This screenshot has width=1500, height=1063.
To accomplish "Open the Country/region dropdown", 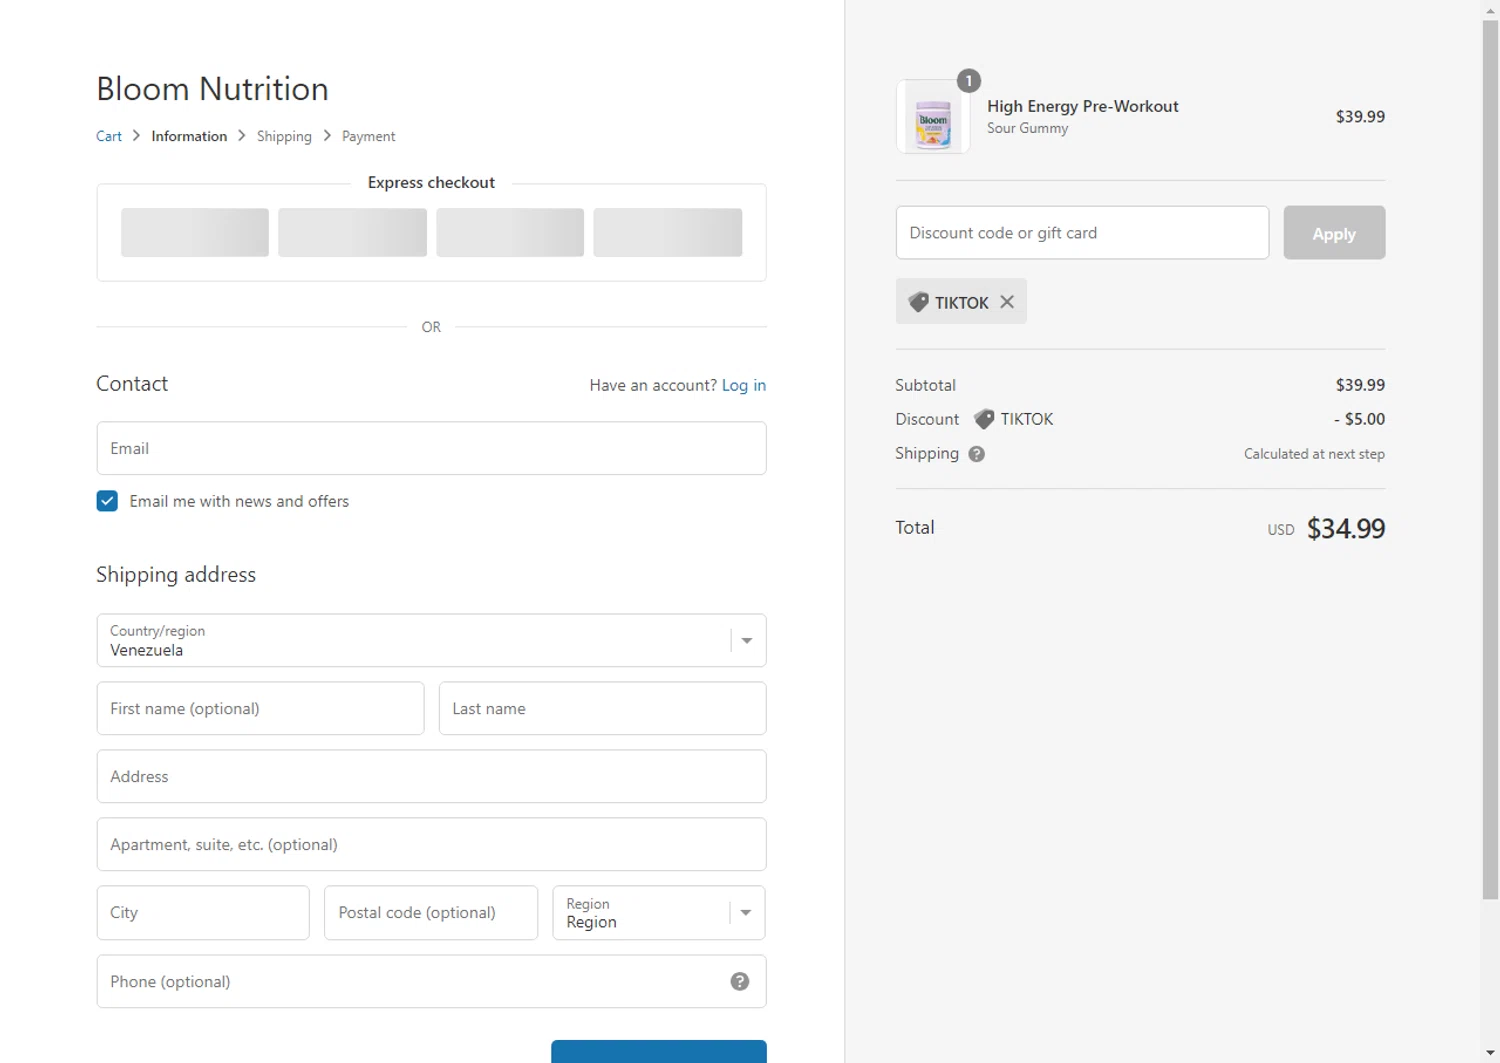I will point(431,640).
